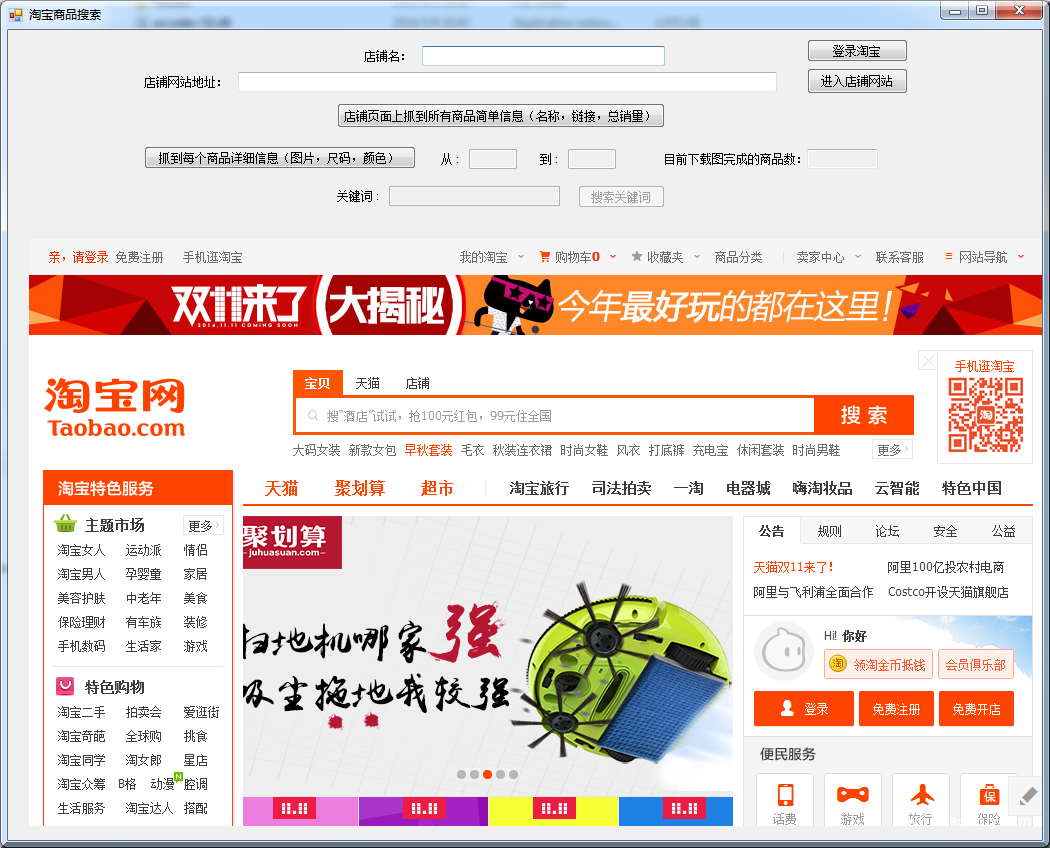
Task: Click the 双11来了 大揭秘 banner
Action: tap(535, 305)
